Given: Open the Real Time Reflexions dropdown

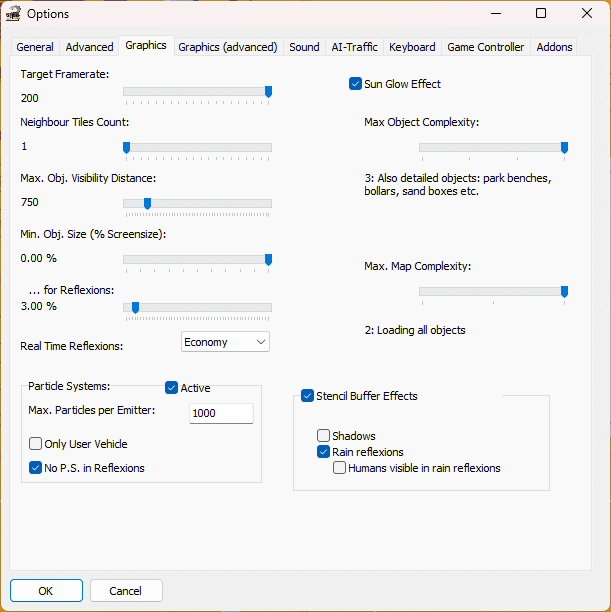Looking at the screenshot, I should coord(225,342).
